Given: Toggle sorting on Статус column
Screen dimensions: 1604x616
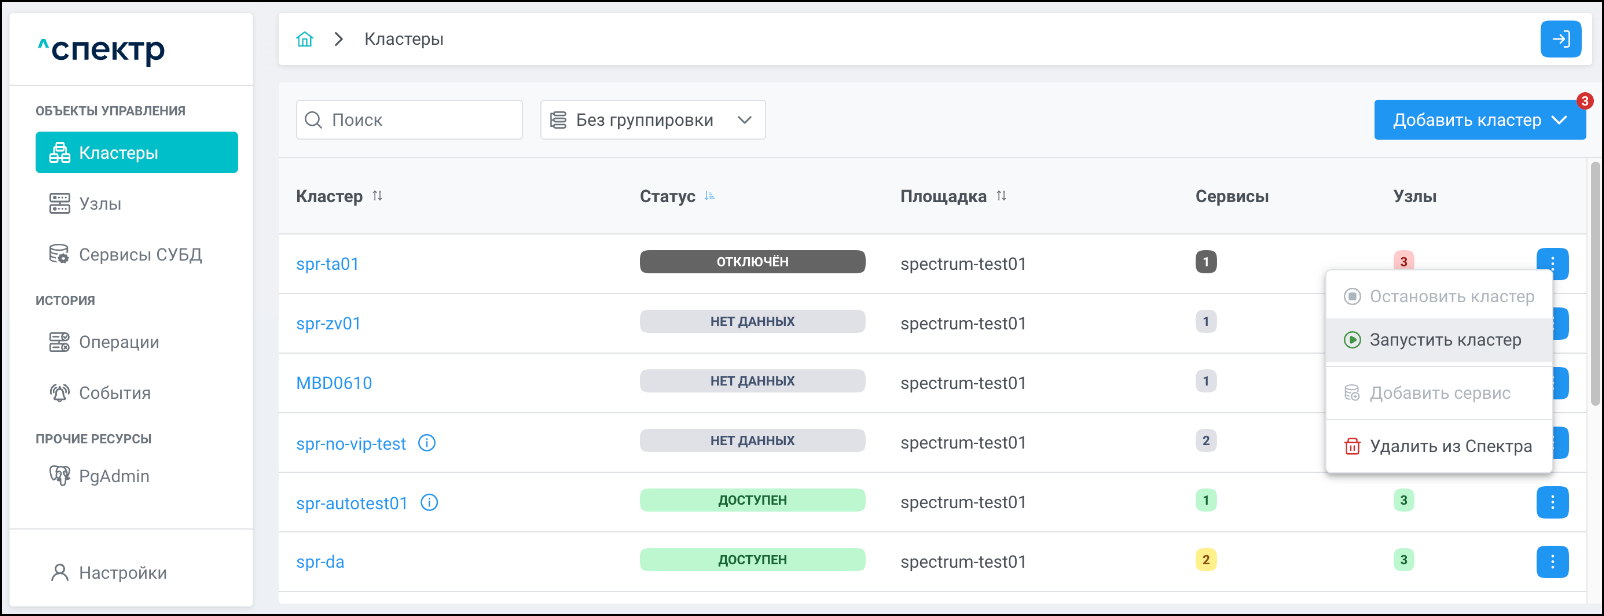Looking at the screenshot, I should pos(709,196).
